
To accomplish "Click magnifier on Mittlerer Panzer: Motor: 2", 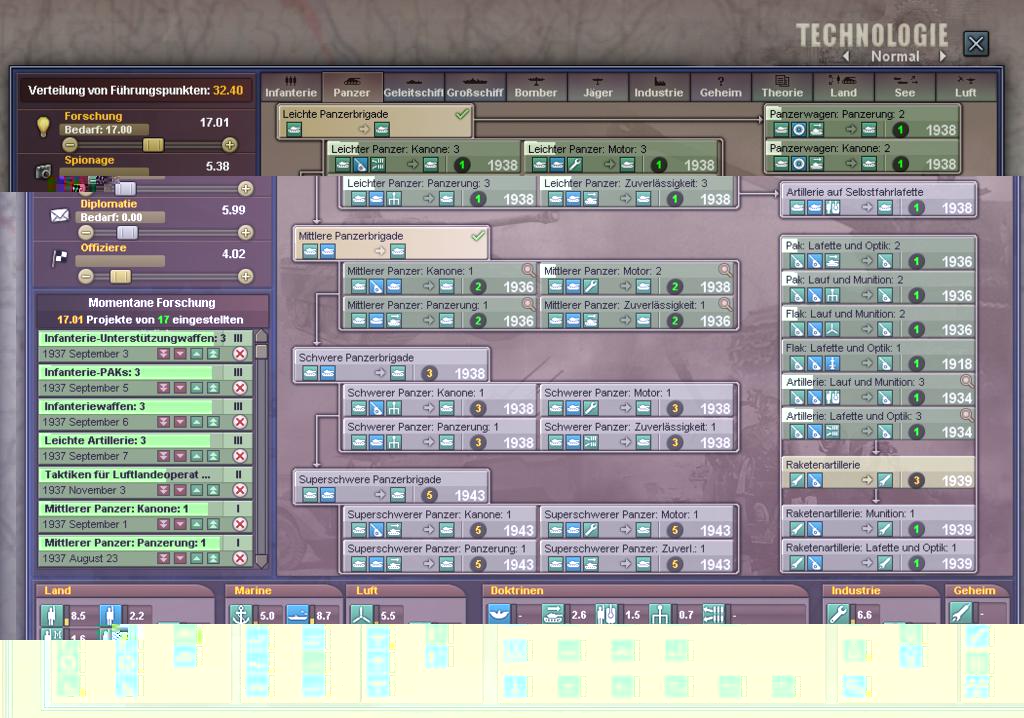I will tap(724, 270).
